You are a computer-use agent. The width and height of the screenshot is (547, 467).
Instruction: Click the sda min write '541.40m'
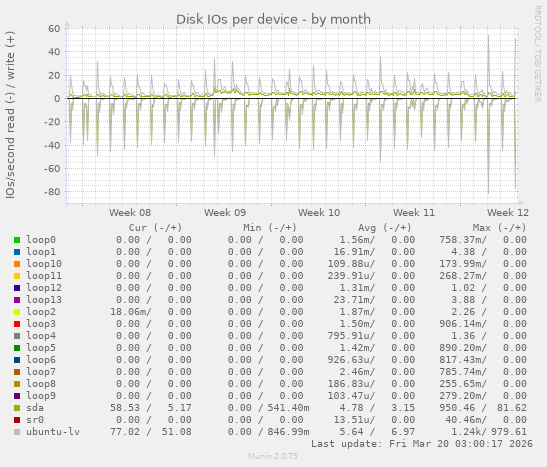[x=288, y=408]
